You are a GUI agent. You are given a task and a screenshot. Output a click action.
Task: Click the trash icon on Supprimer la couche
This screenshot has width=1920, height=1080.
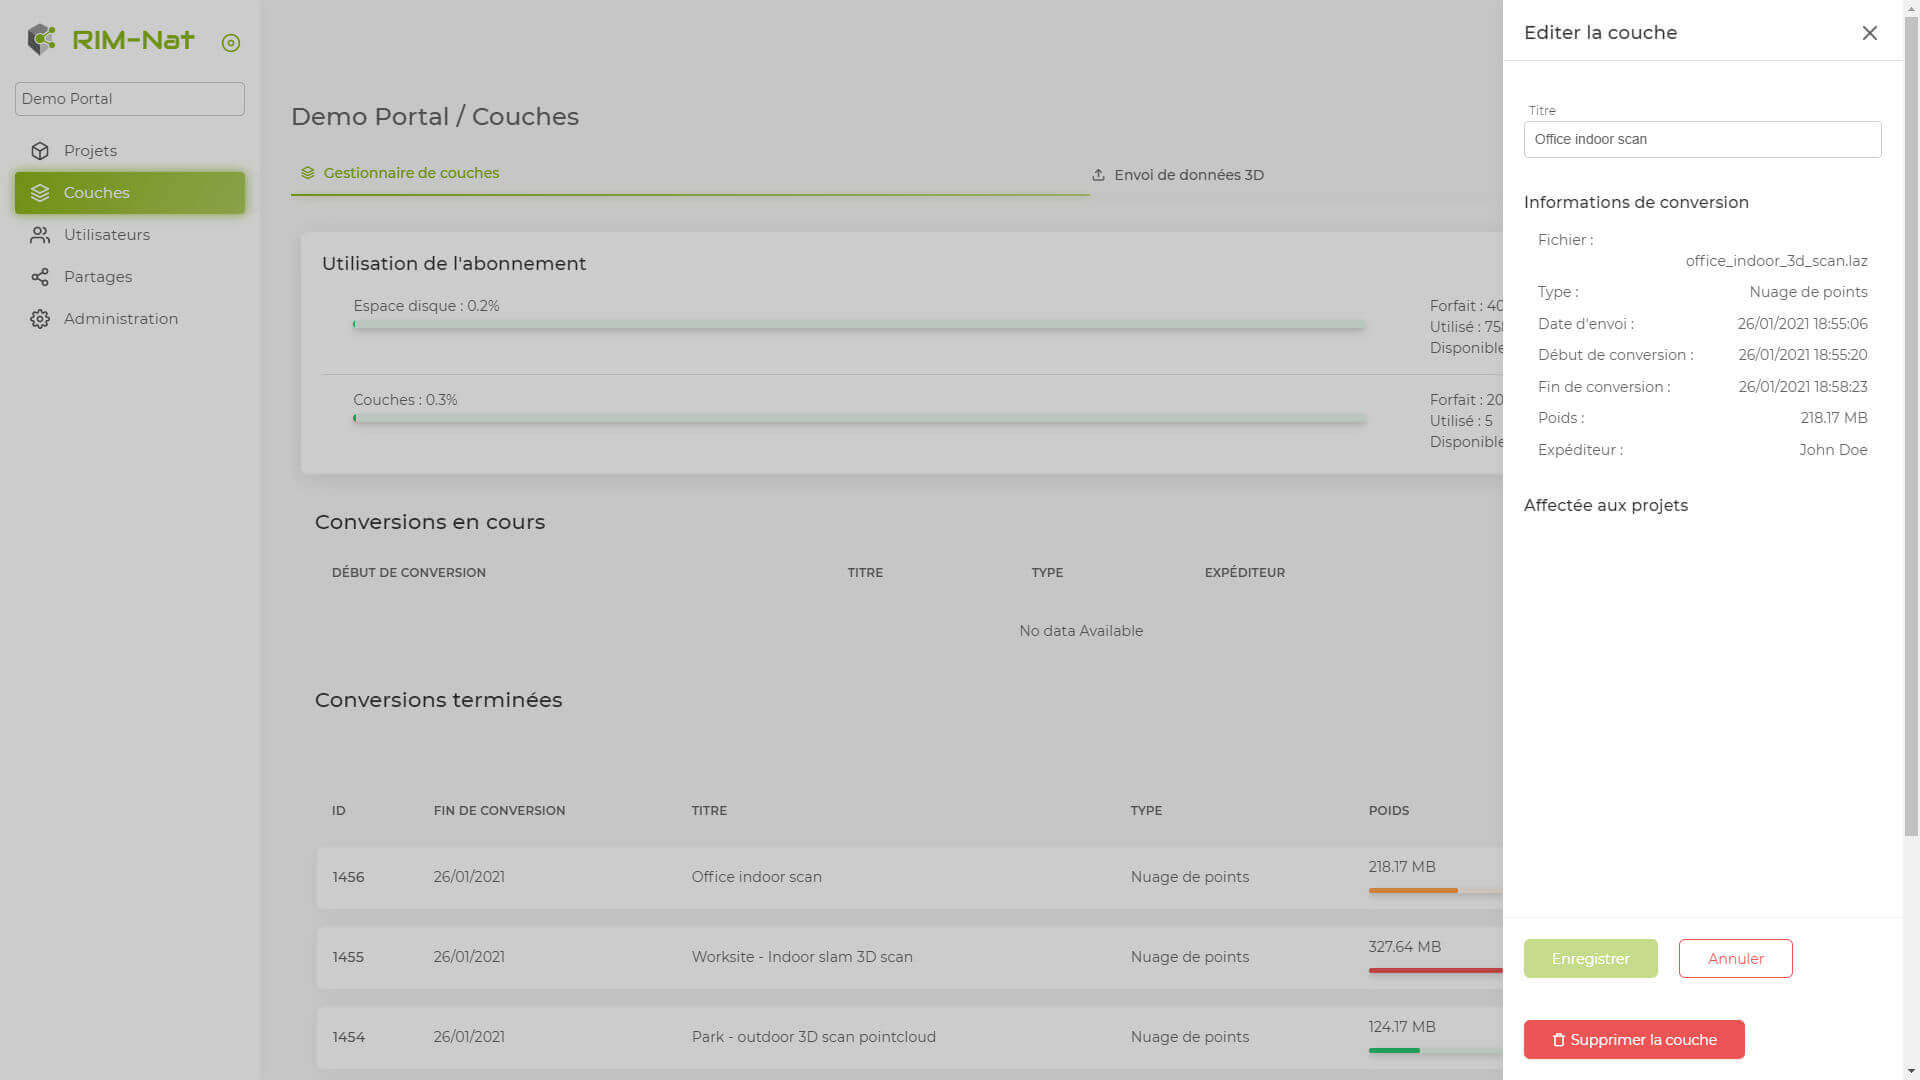coord(1558,1040)
